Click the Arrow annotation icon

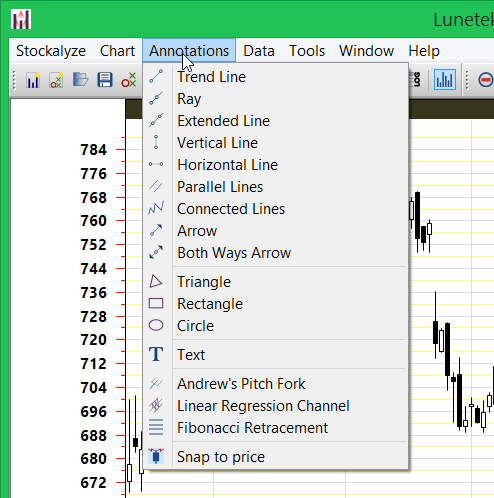pos(156,230)
